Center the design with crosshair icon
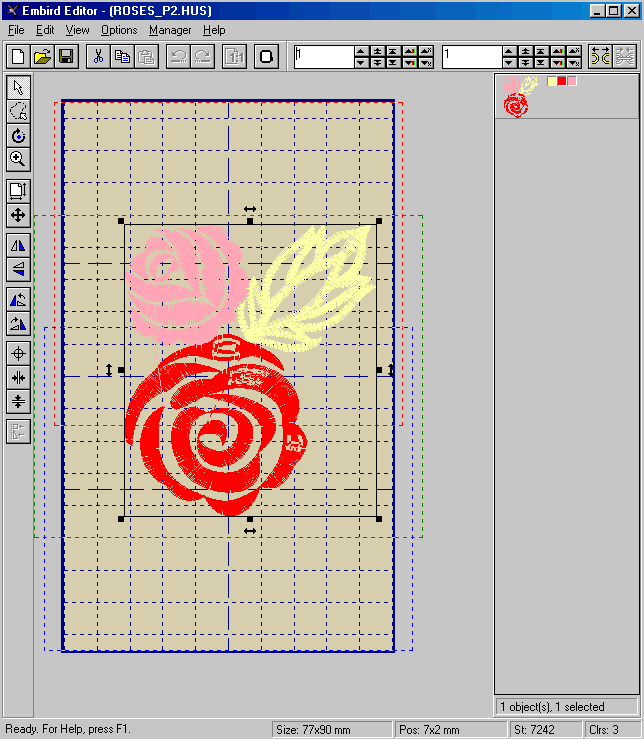 (x=18, y=353)
